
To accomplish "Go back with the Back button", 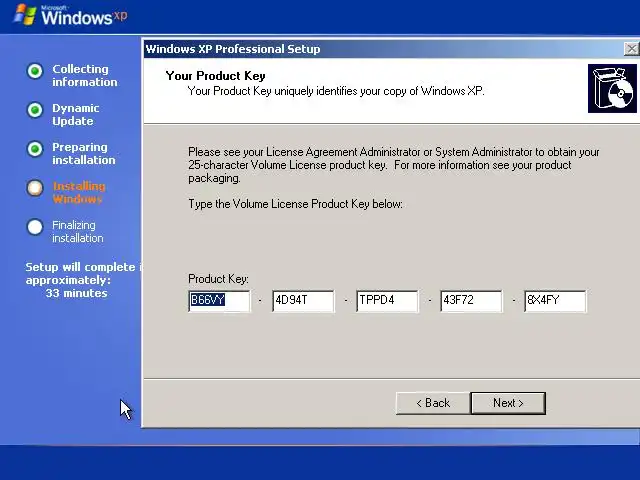I will pyautogui.click(x=433, y=403).
